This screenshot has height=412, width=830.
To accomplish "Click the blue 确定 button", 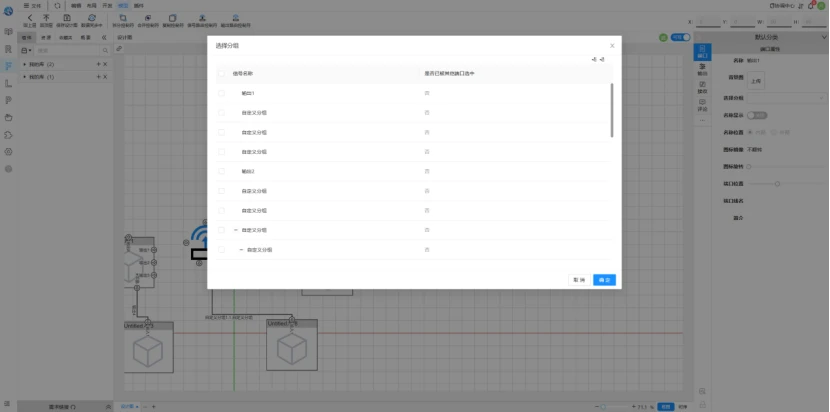I will 605,280.
